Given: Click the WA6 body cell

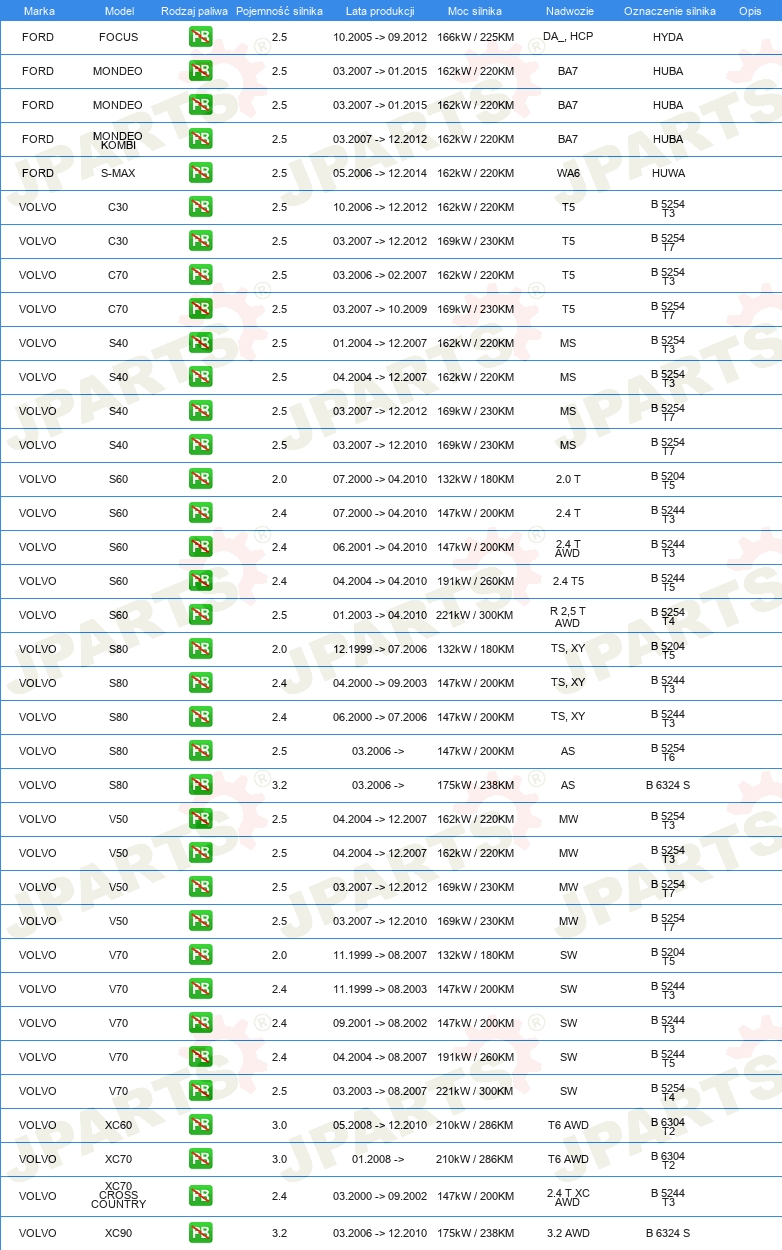Looking at the screenshot, I should tap(568, 173).
